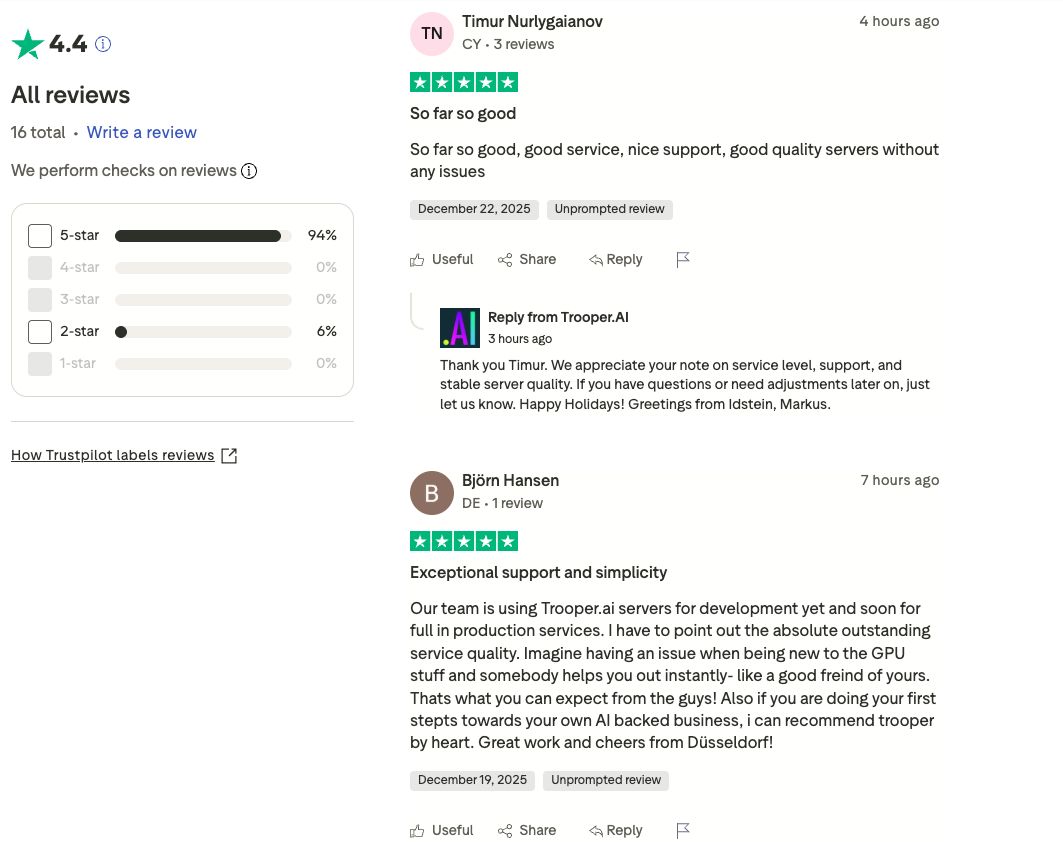The image size is (1063, 842).
Task: Toggle the 4-star rating filter
Action: click(x=40, y=267)
